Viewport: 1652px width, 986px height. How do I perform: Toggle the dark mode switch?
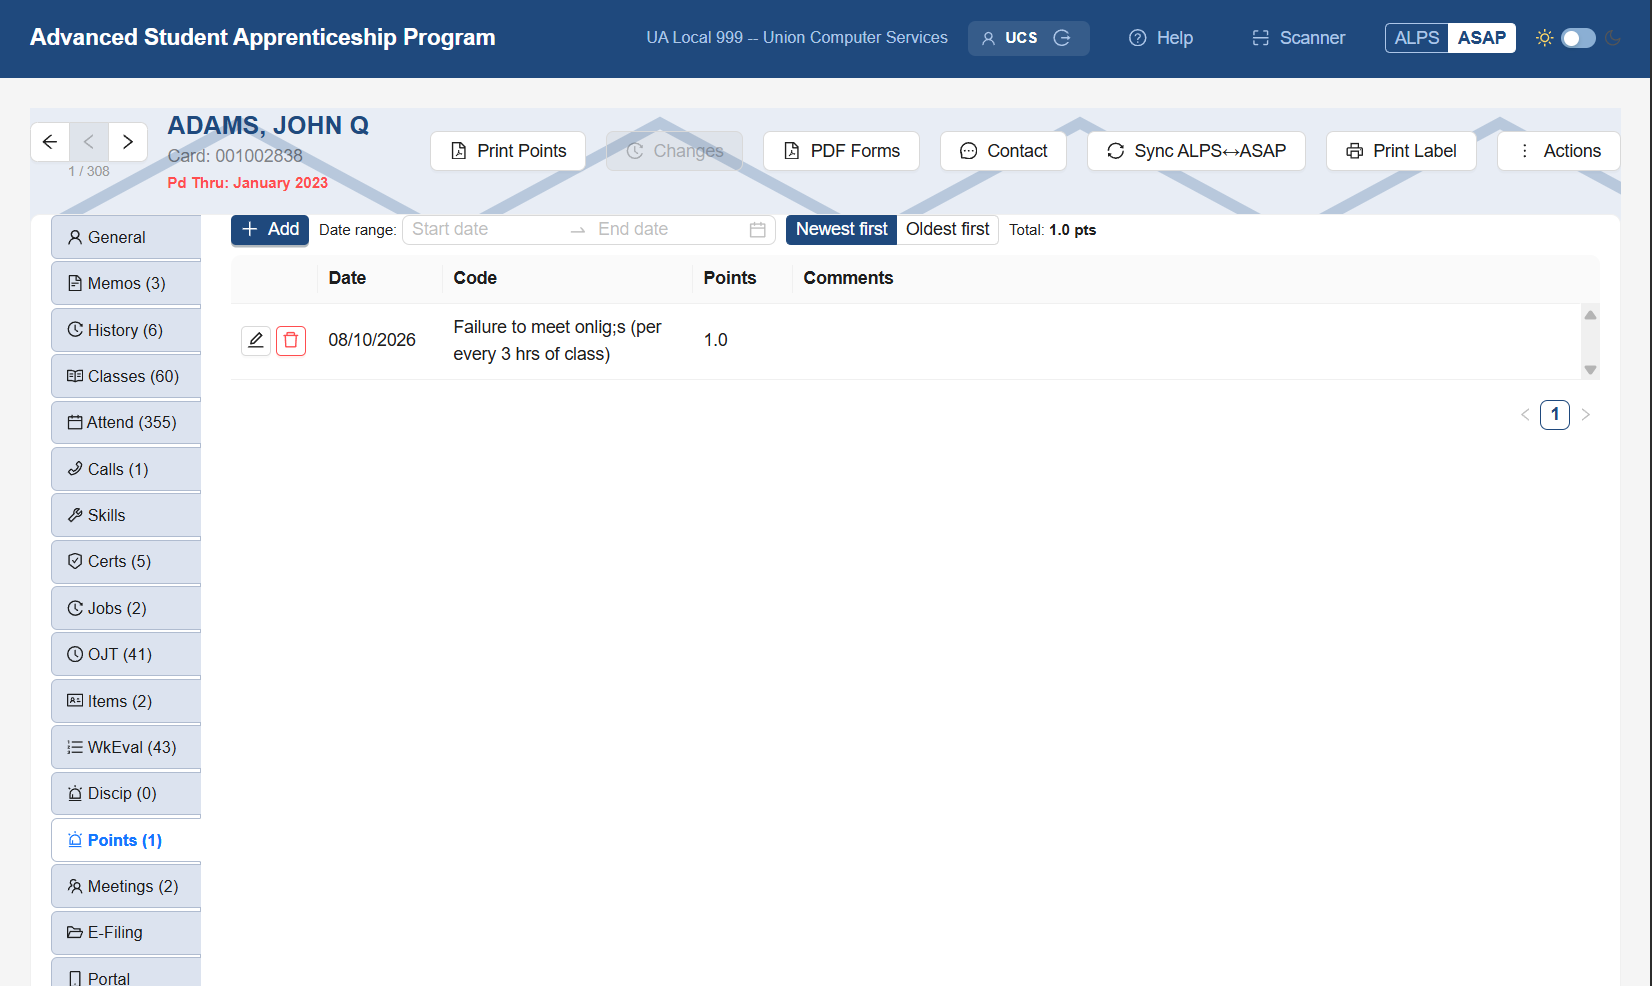[1578, 38]
